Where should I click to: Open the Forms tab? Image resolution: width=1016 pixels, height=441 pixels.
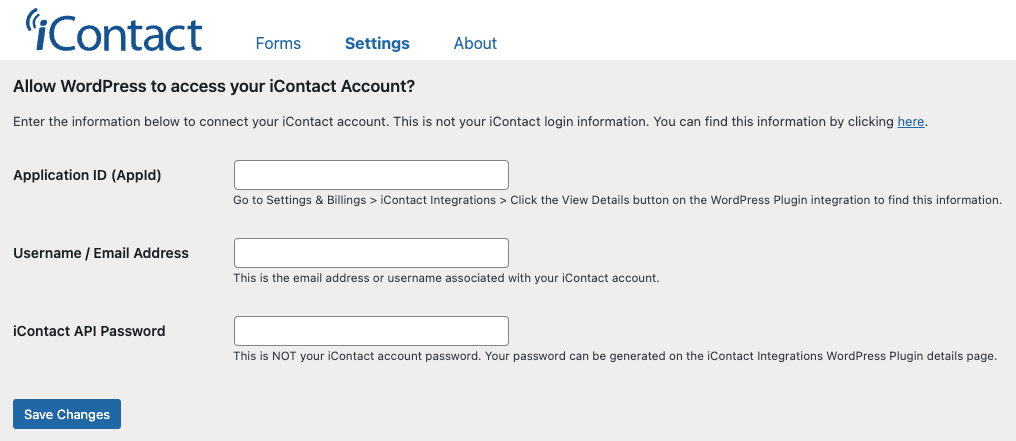[x=278, y=43]
